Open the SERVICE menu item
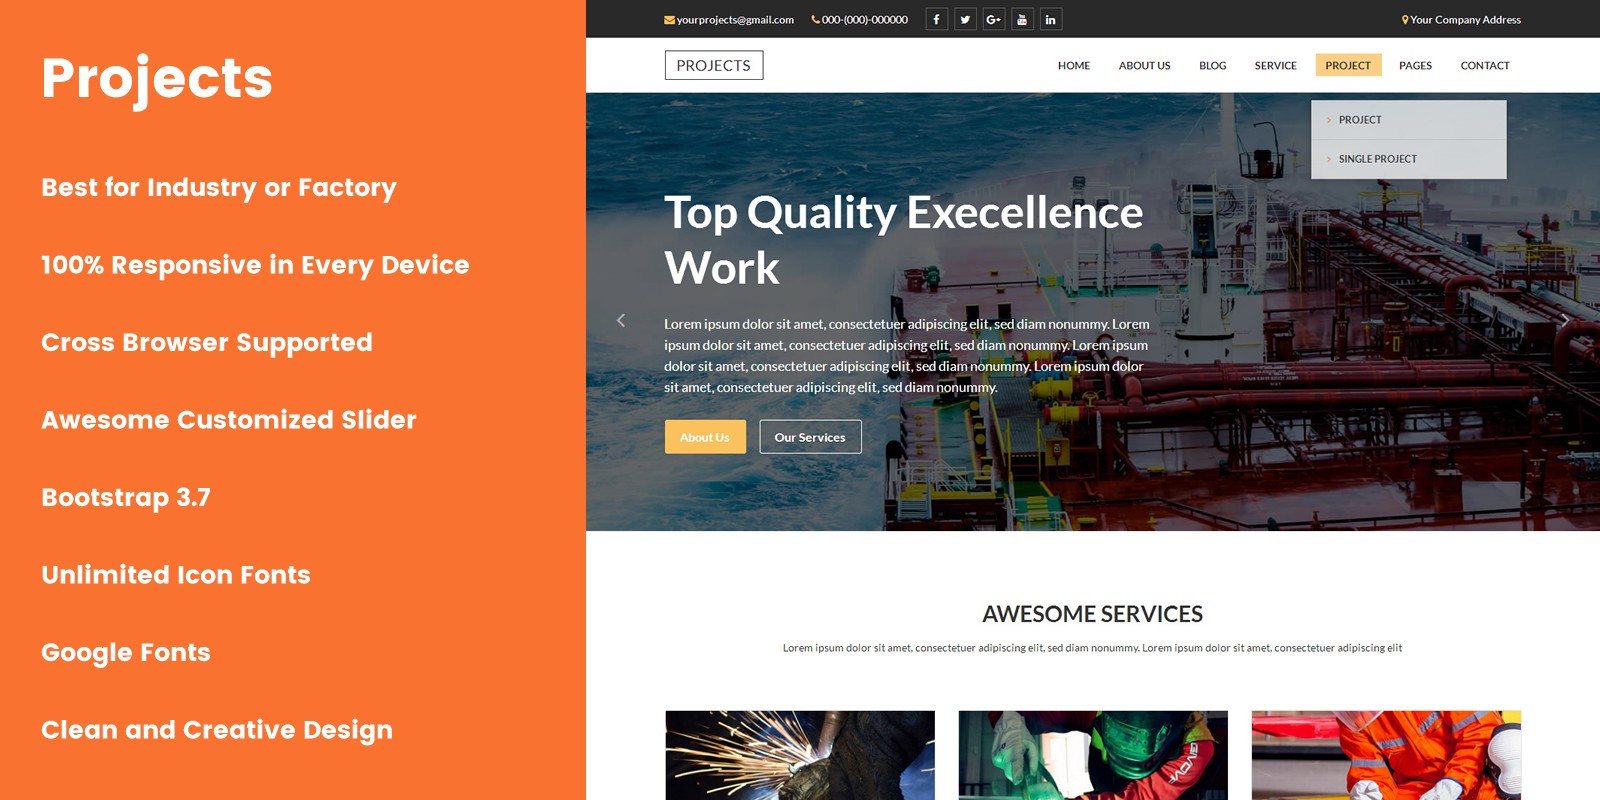This screenshot has width=1600, height=800. (x=1276, y=65)
